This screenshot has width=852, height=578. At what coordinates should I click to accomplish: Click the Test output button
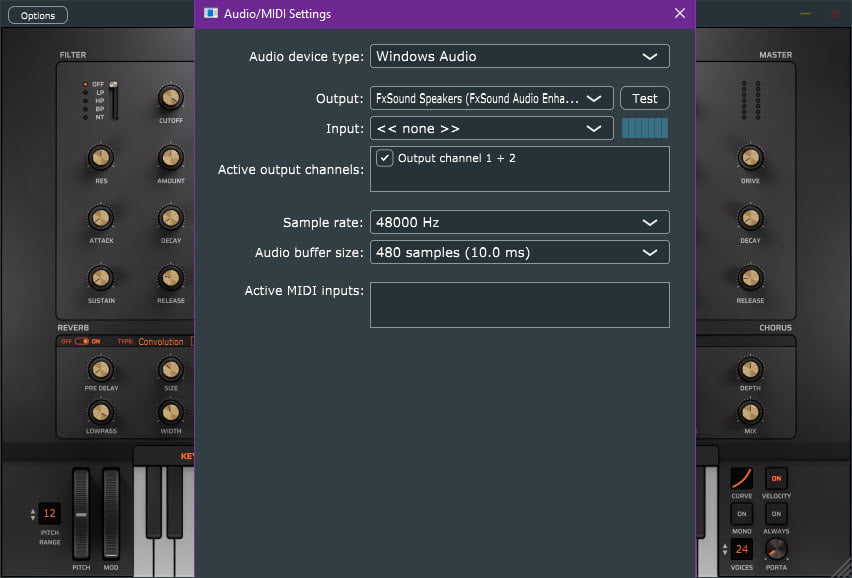pos(644,98)
